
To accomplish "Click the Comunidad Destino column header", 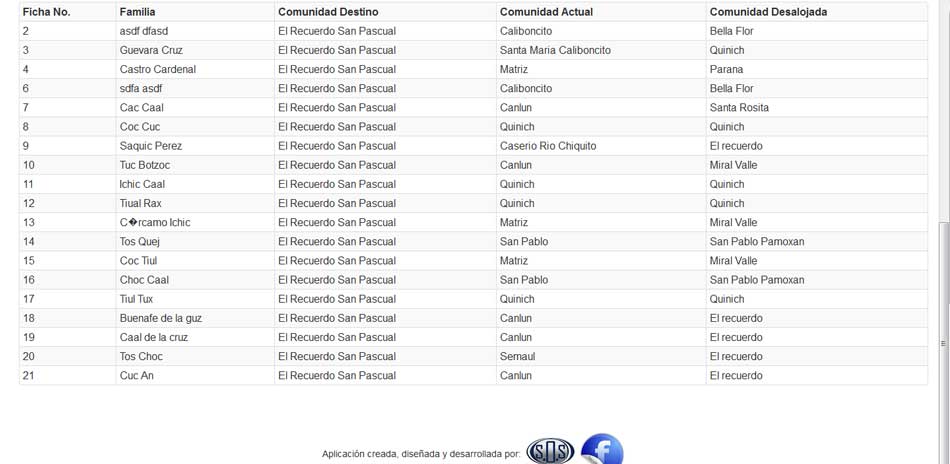I will (385, 12).
